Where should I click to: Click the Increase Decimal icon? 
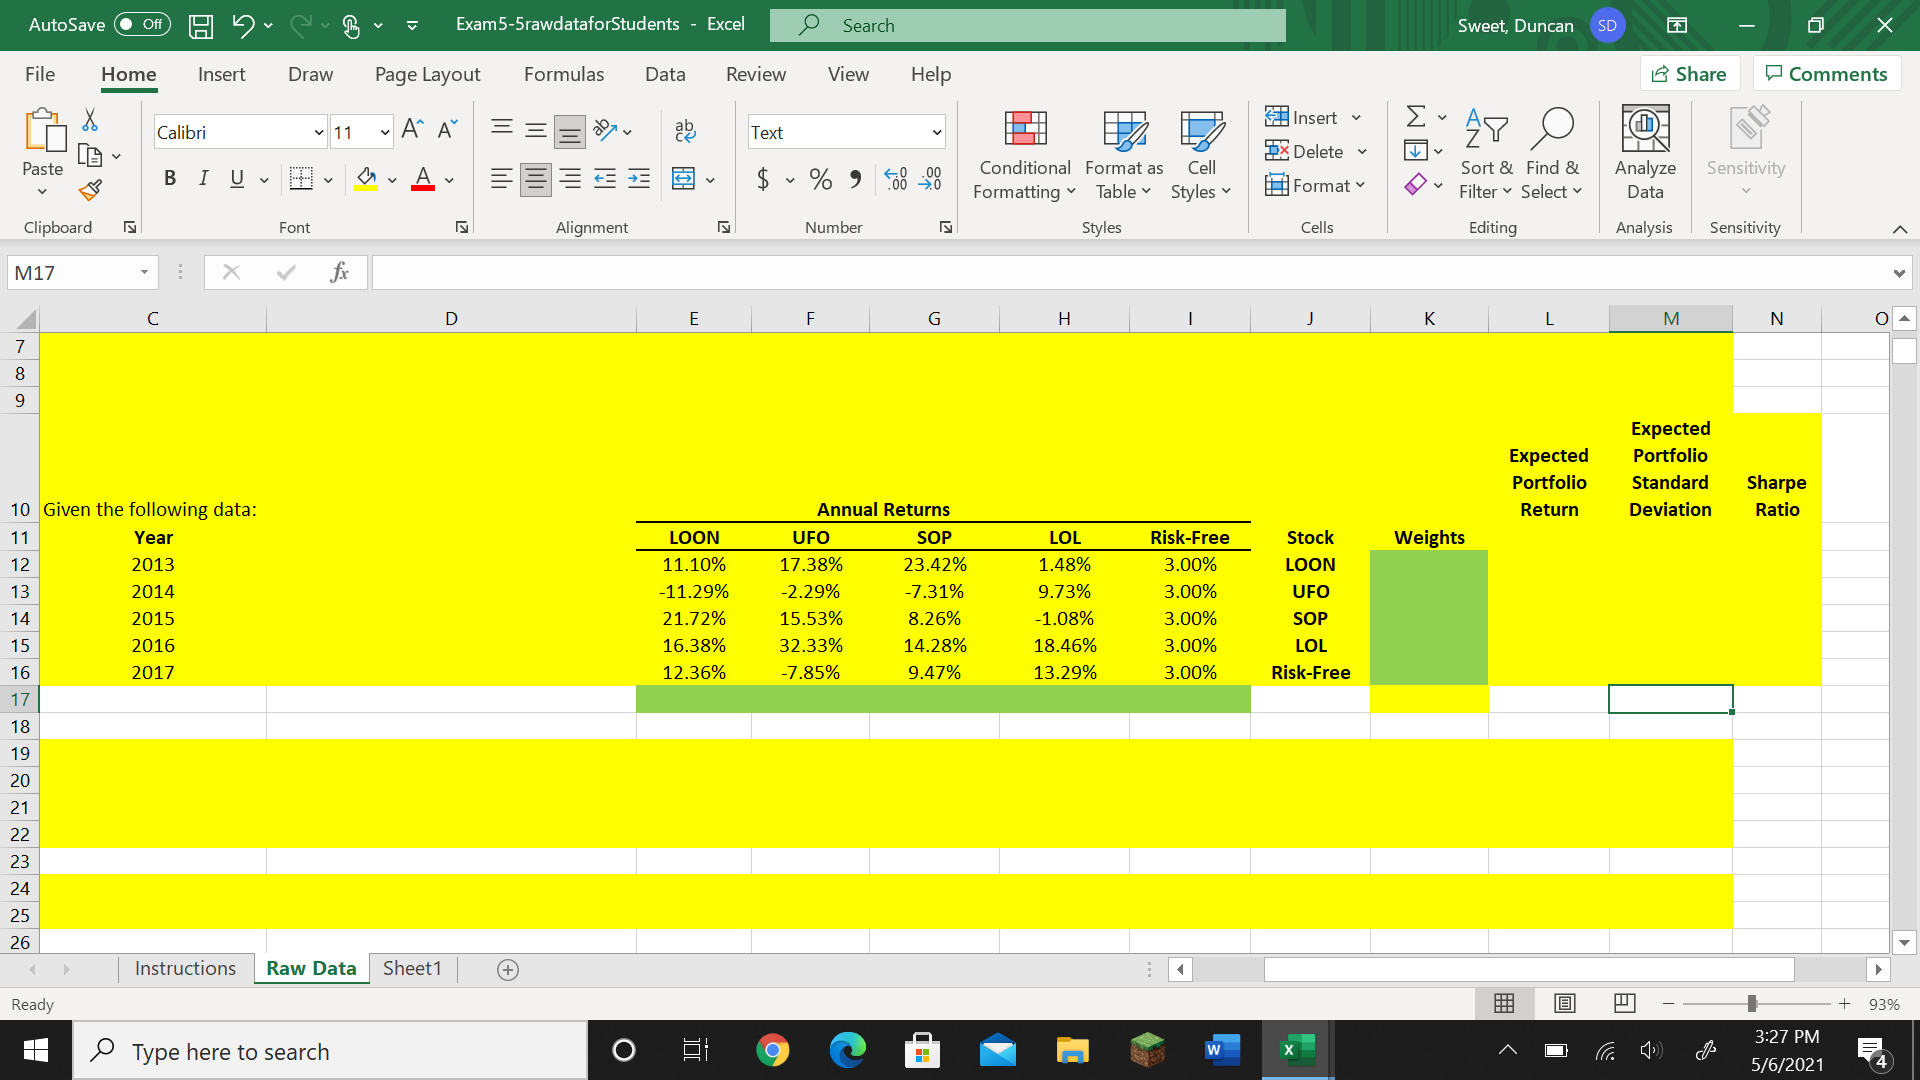(895, 179)
